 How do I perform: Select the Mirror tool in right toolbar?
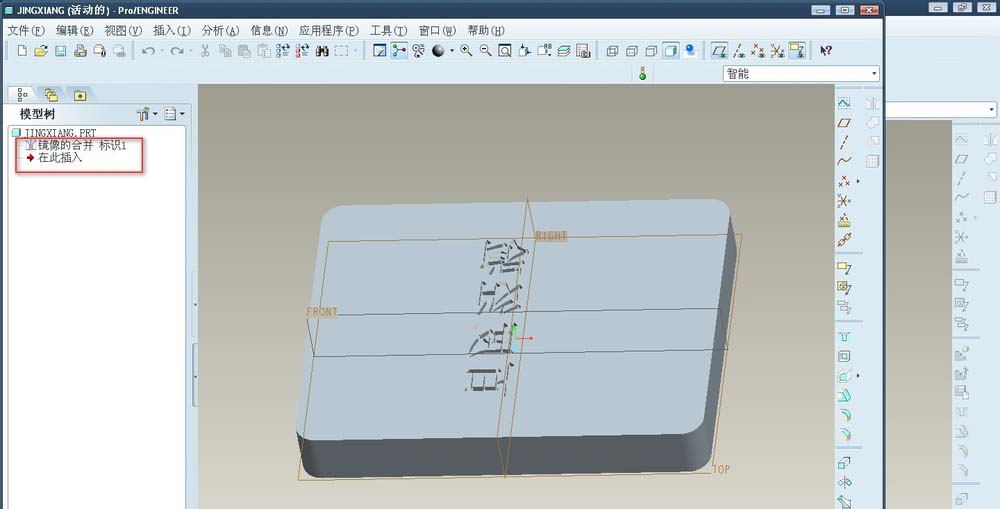tap(872, 103)
